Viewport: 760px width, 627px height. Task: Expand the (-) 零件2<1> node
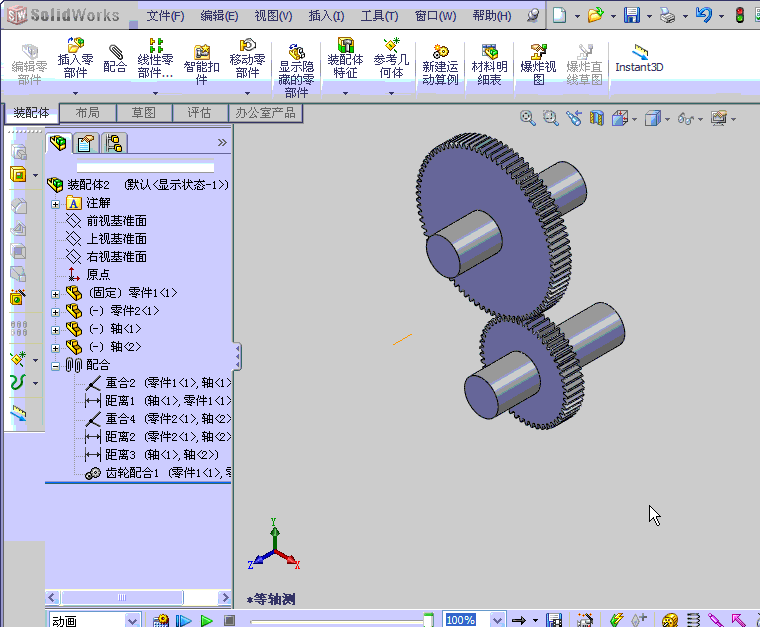point(55,312)
